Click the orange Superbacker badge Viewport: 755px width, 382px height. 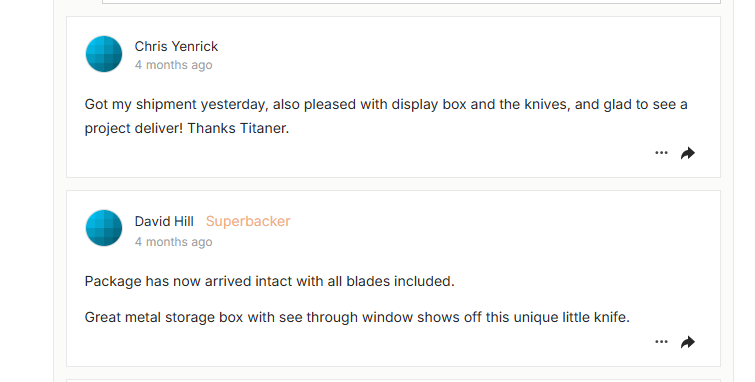[248, 221]
